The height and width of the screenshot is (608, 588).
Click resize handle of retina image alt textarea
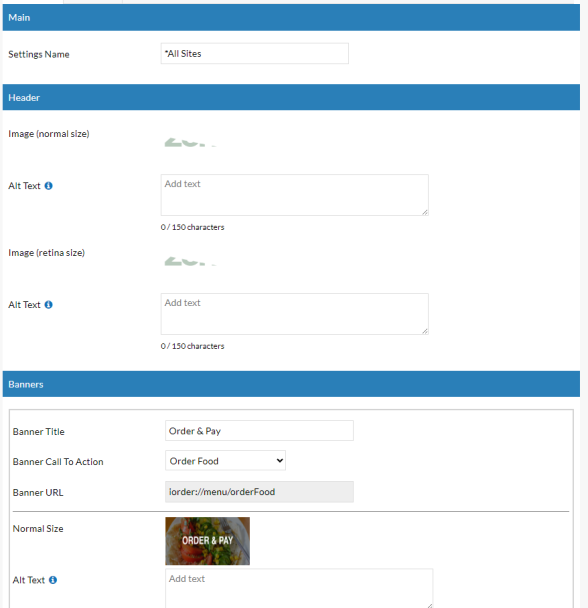click(425, 331)
